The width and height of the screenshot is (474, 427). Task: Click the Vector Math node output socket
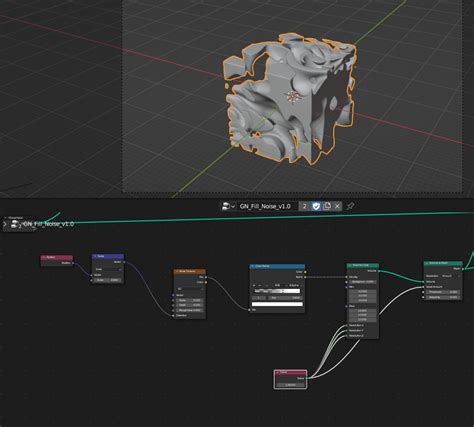tap(124, 262)
